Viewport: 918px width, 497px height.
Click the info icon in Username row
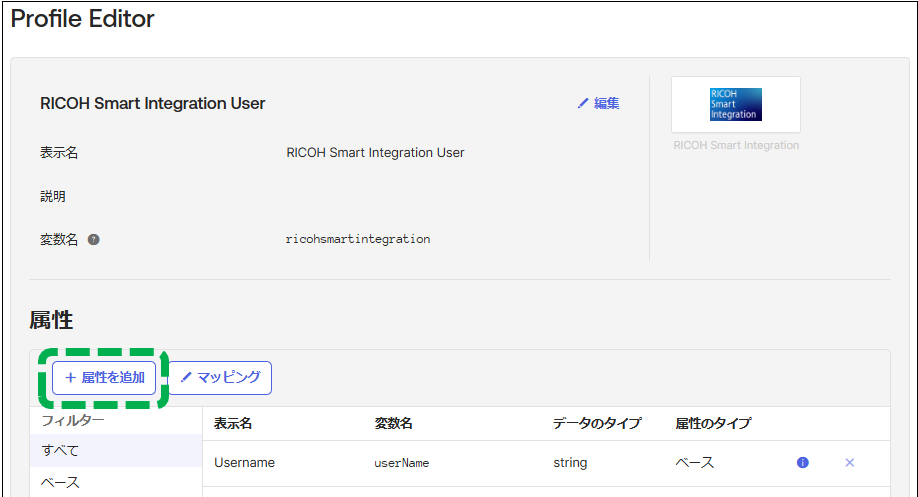(803, 462)
